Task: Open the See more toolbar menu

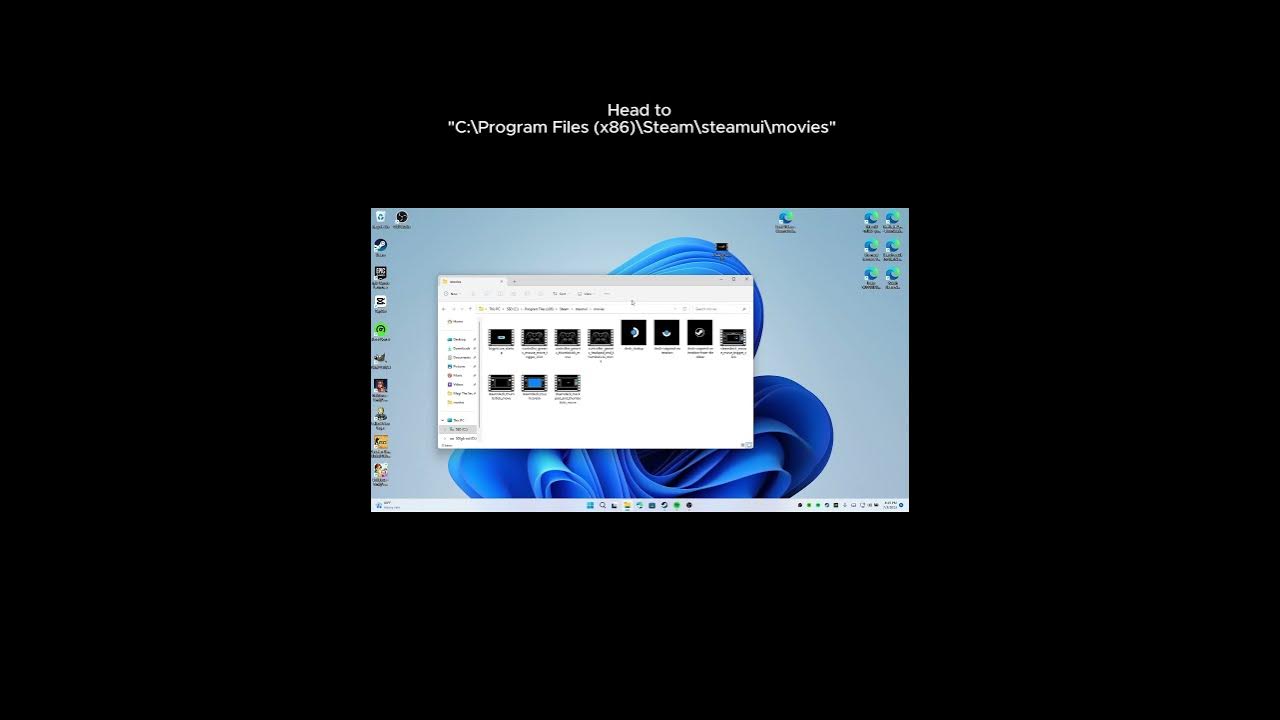Action: (607, 294)
